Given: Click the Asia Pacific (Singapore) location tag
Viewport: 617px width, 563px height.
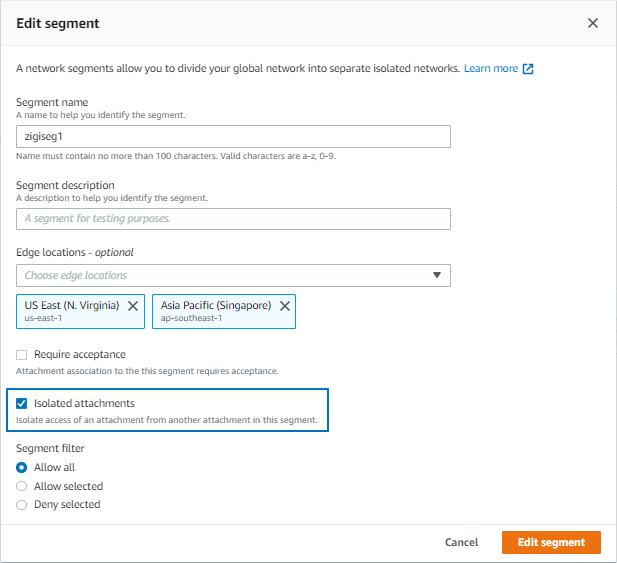Looking at the screenshot, I should tap(224, 311).
